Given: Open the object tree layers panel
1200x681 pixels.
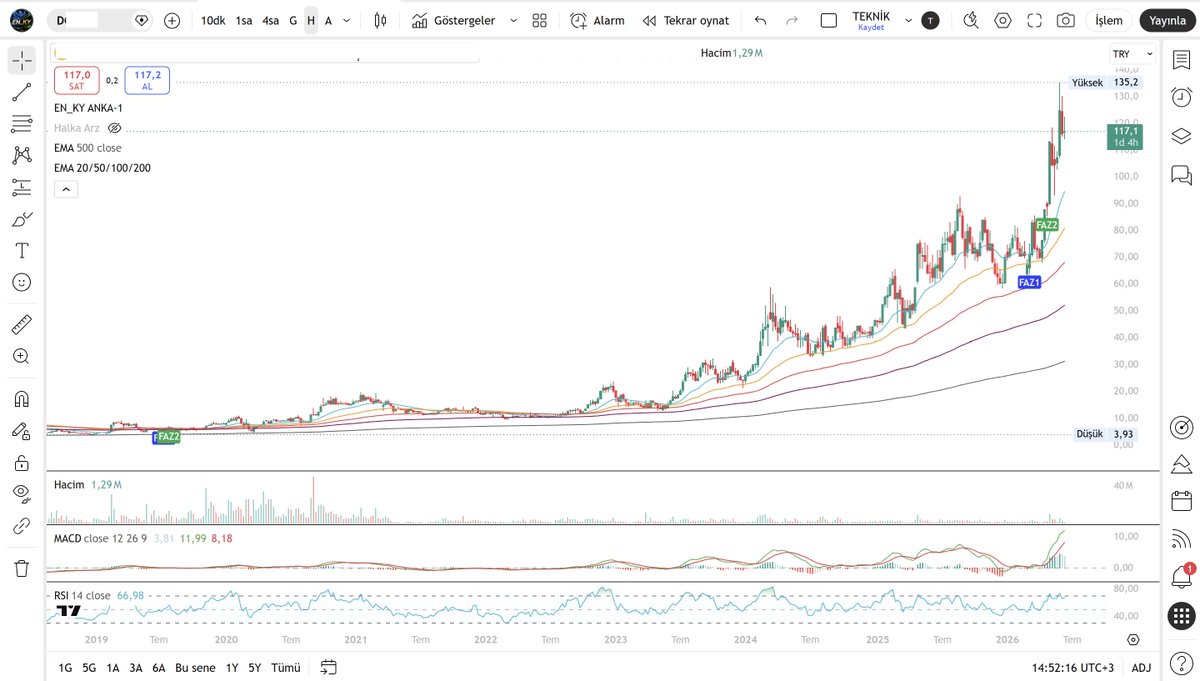Looking at the screenshot, I should pos(1181,136).
